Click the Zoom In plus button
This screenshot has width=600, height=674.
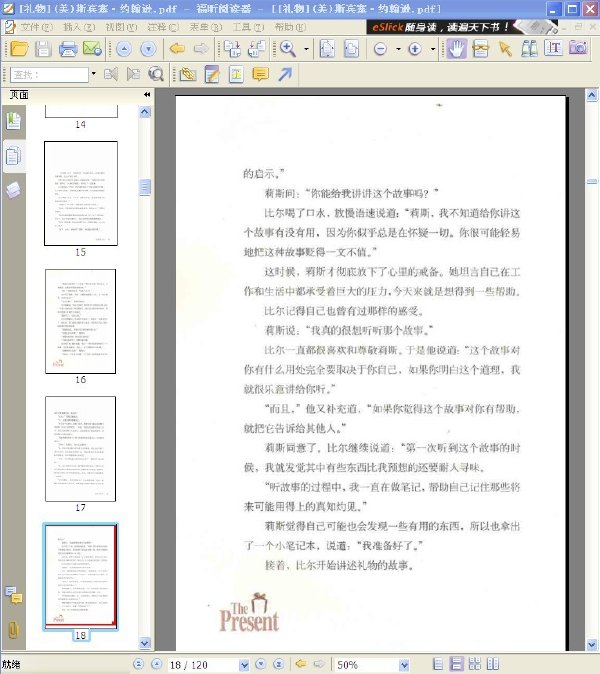pyautogui.click(x=415, y=49)
